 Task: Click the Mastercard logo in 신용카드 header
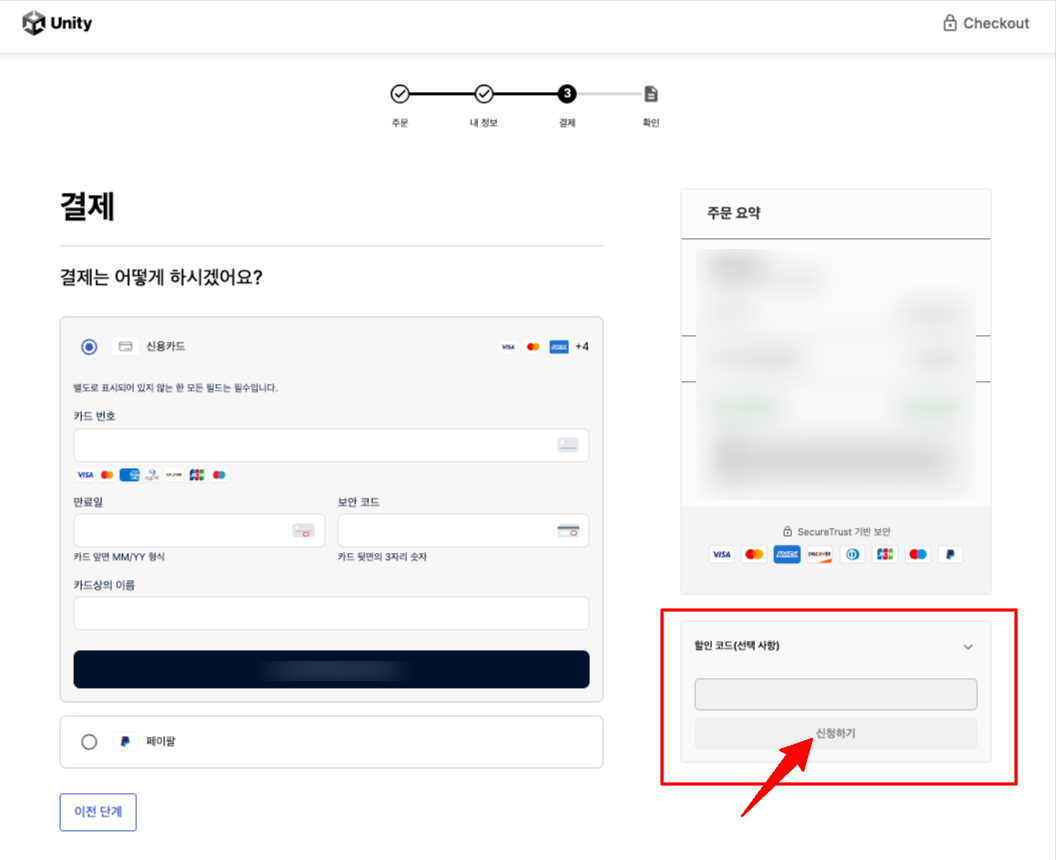(533, 347)
